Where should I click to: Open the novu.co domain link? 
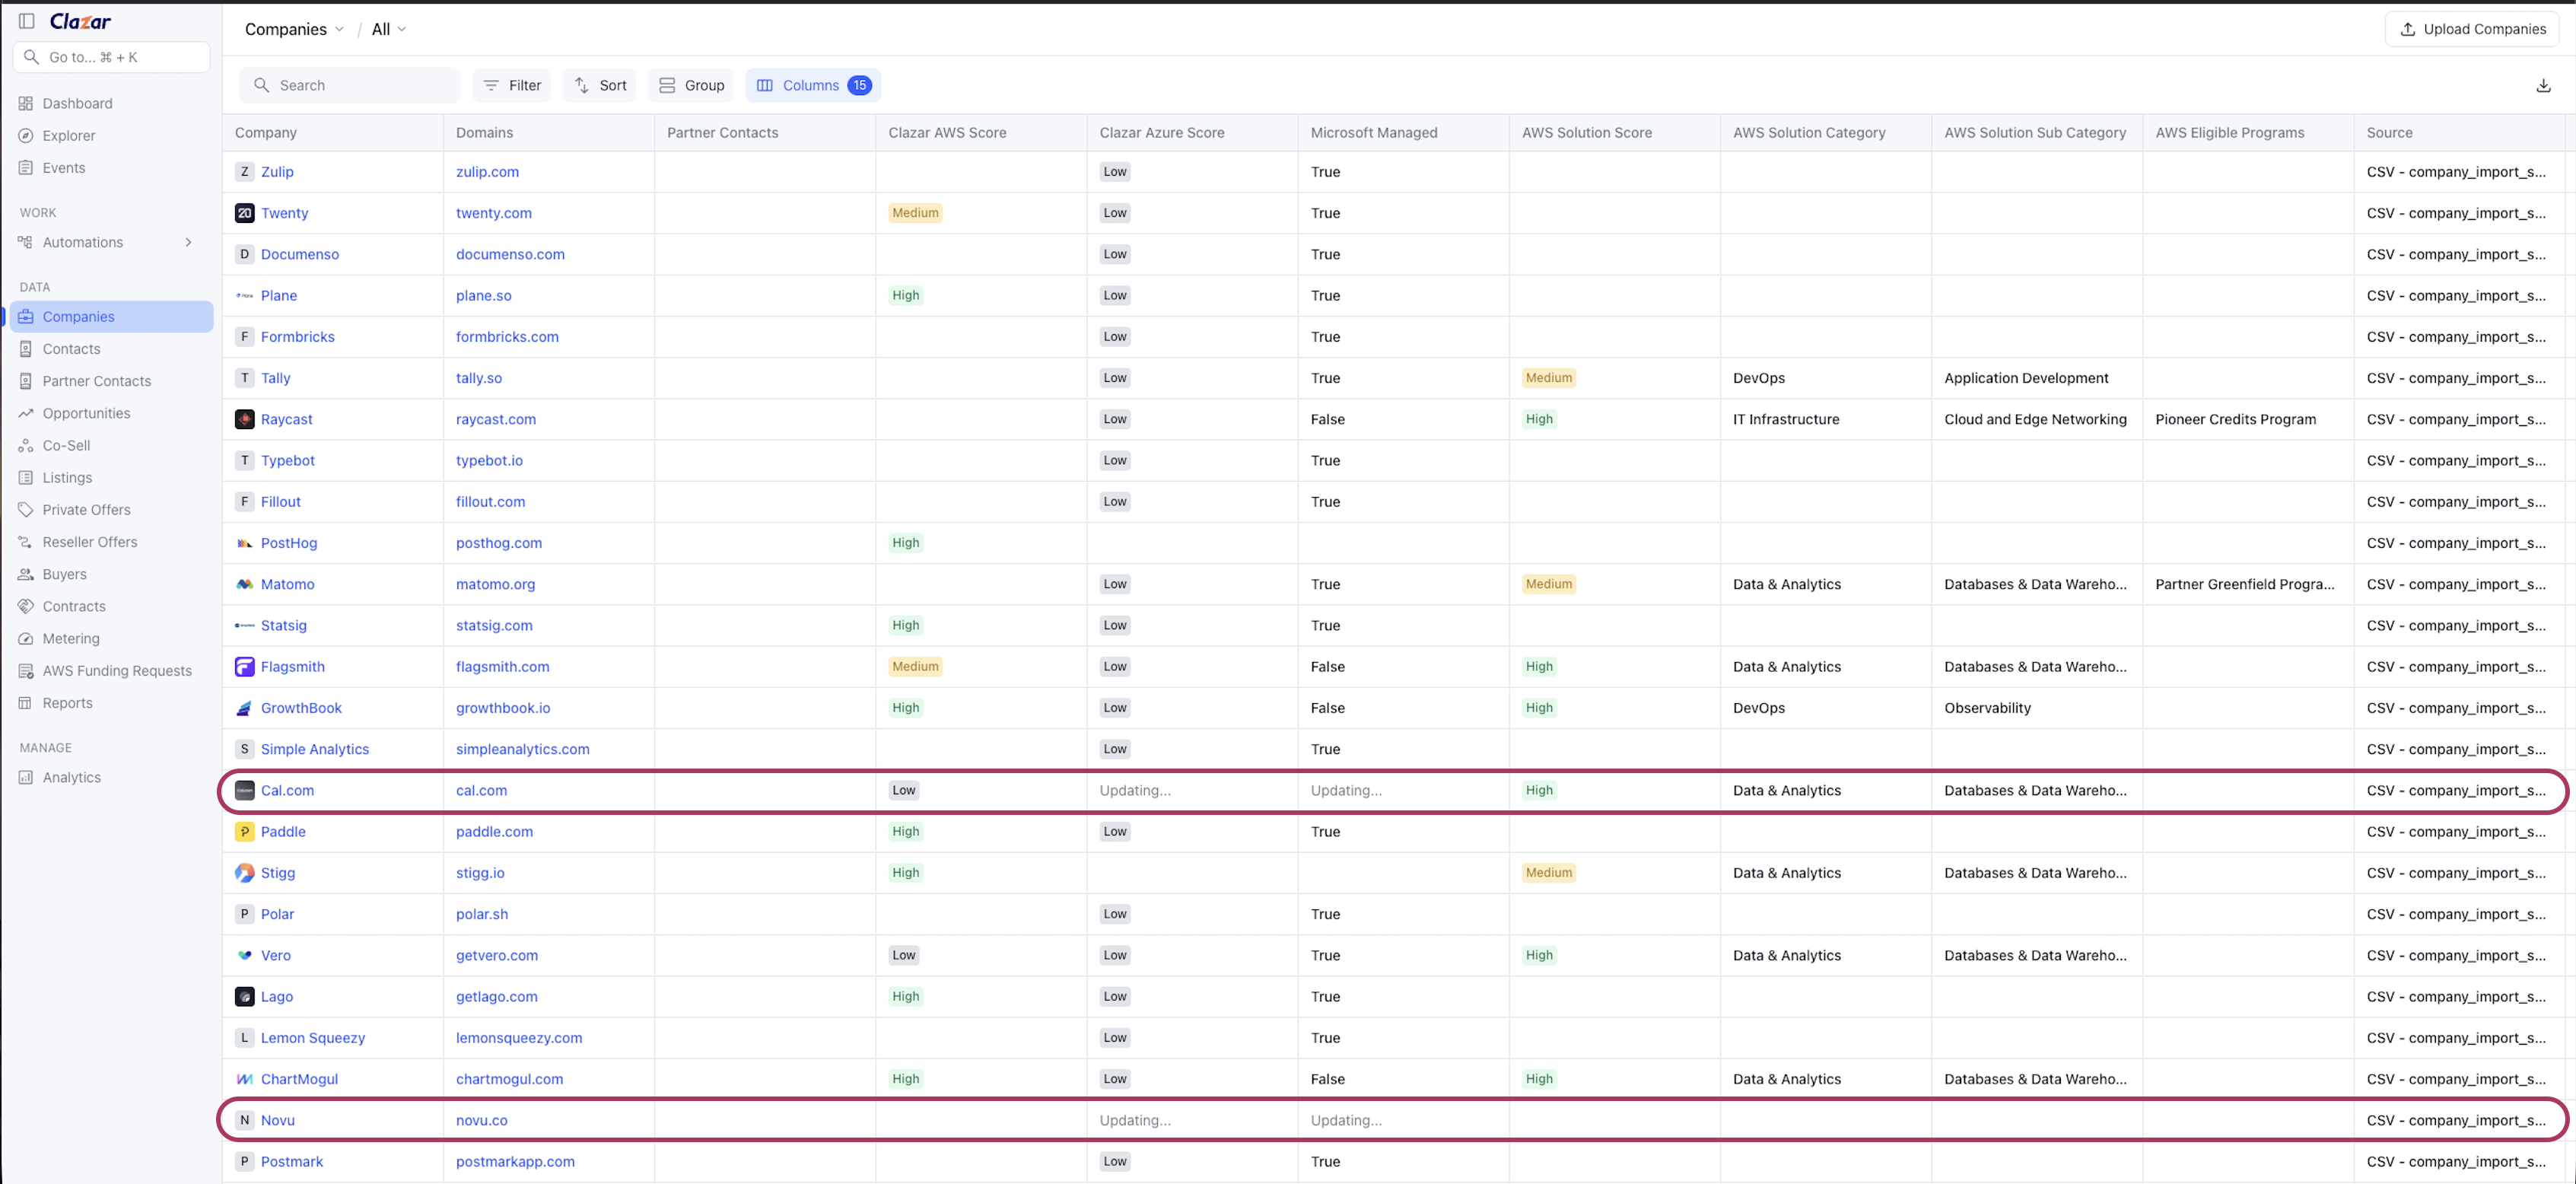tap(482, 1120)
